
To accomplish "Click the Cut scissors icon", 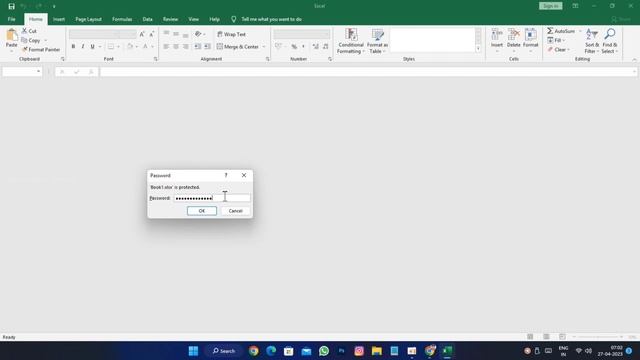I will (x=24, y=31).
